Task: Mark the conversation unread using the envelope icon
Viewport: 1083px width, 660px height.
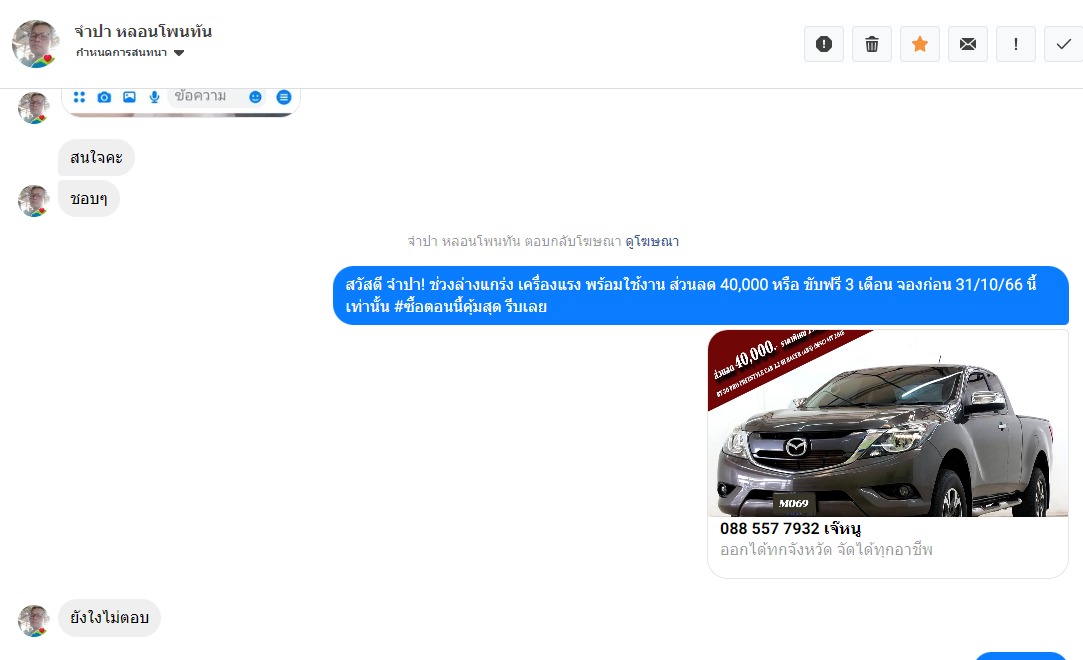Action: 968,44
